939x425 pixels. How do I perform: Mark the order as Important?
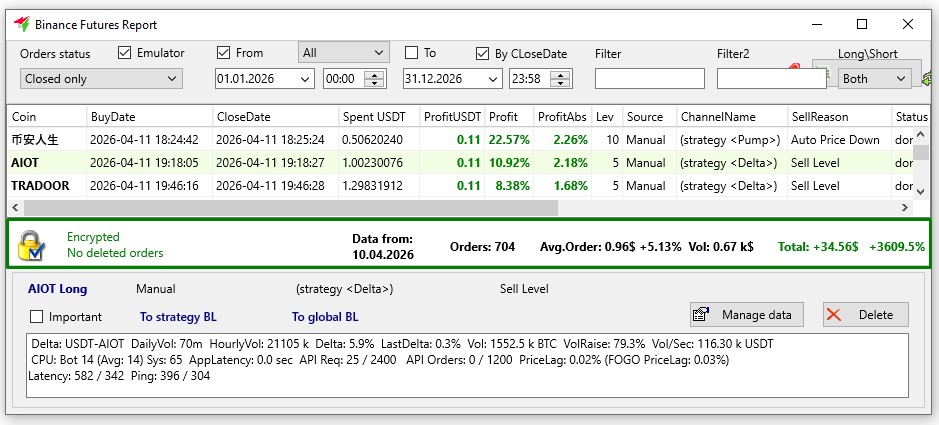point(37,317)
